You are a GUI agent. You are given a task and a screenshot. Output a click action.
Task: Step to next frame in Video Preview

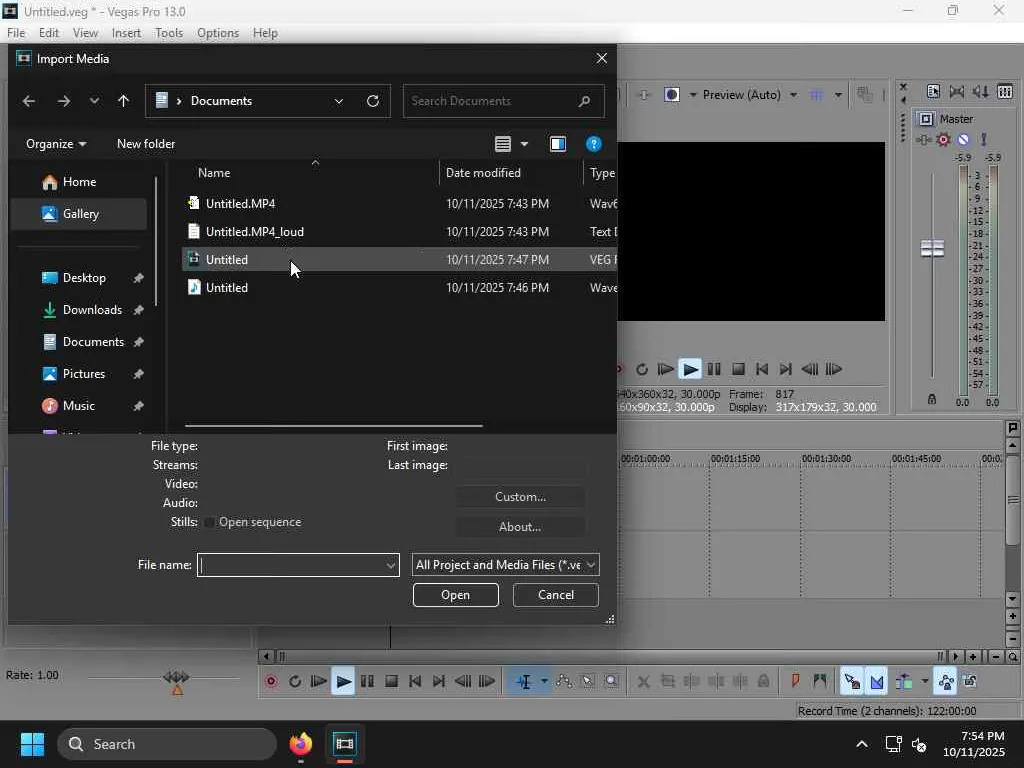tap(834, 370)
